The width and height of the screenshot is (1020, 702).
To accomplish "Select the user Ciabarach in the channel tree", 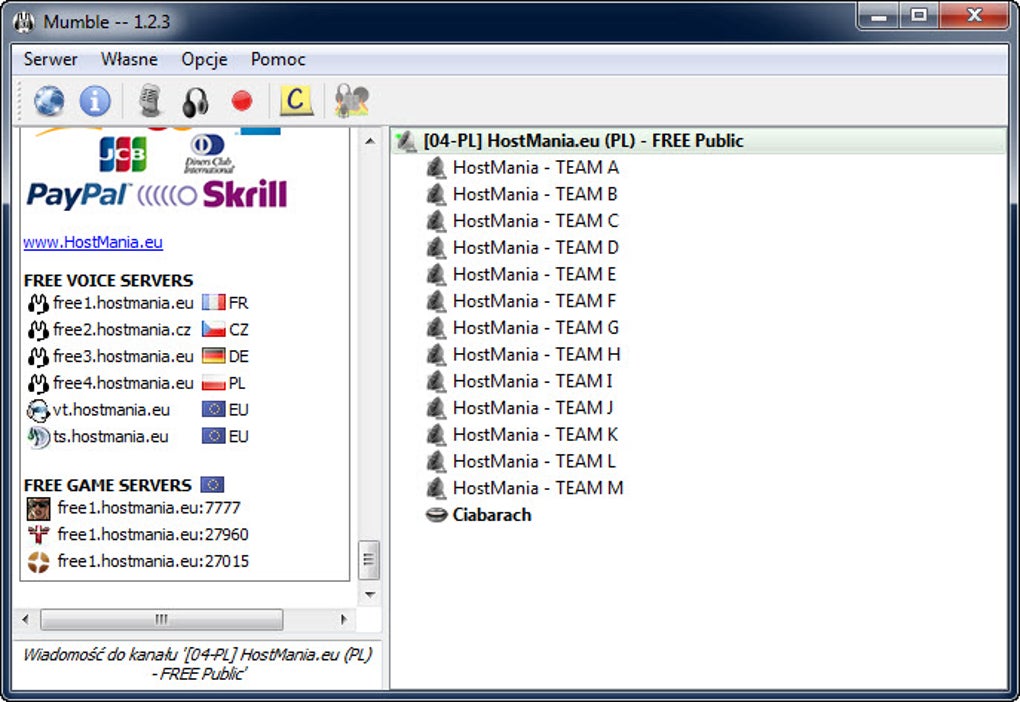I will 492,515.
